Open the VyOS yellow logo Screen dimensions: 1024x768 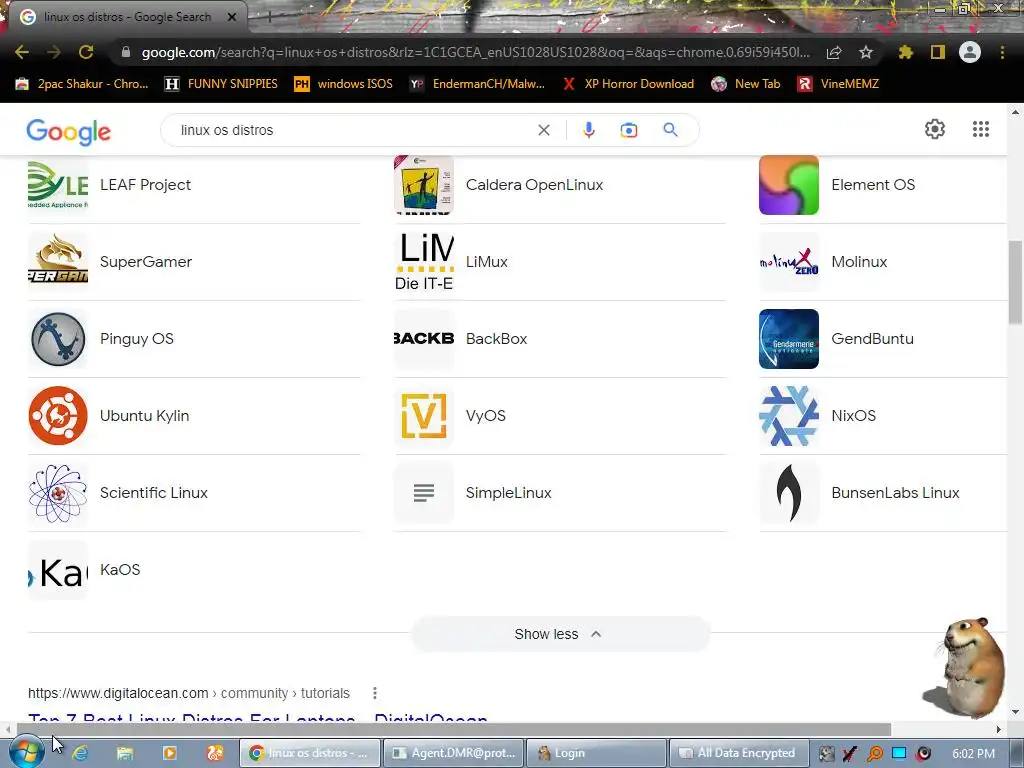pos(424,415)
